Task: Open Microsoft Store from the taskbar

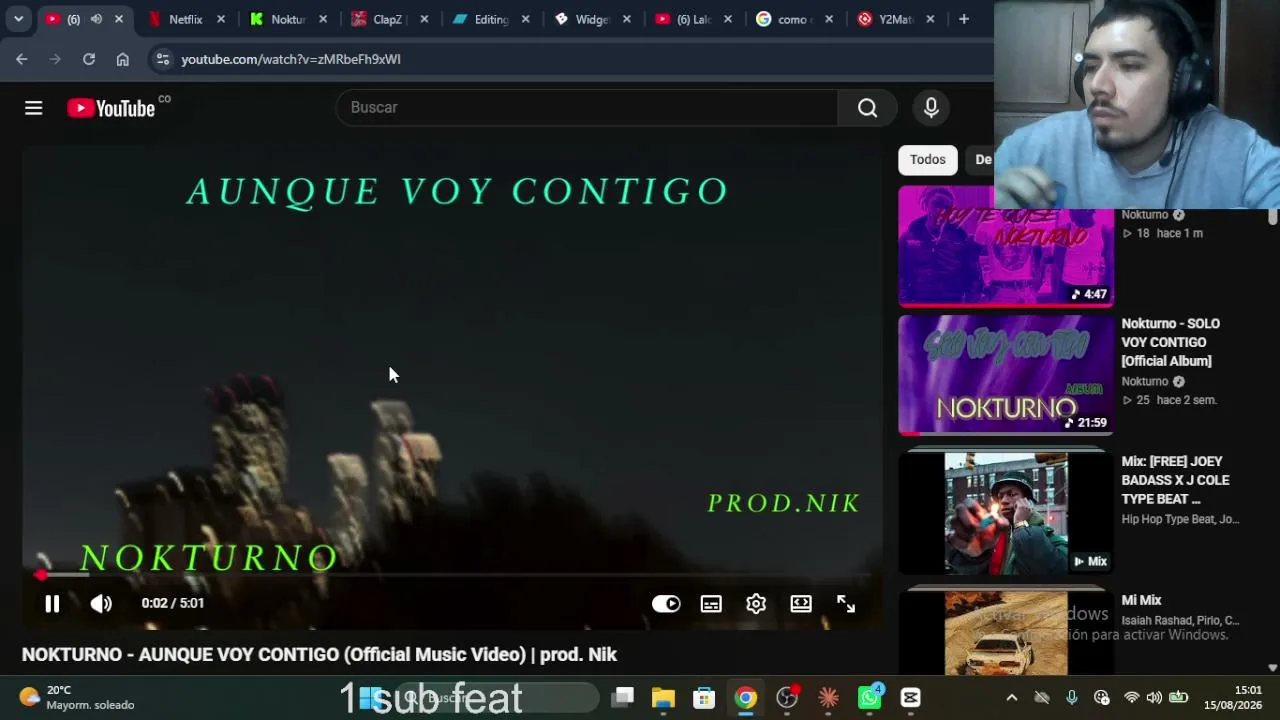Action: coord(704,697)
